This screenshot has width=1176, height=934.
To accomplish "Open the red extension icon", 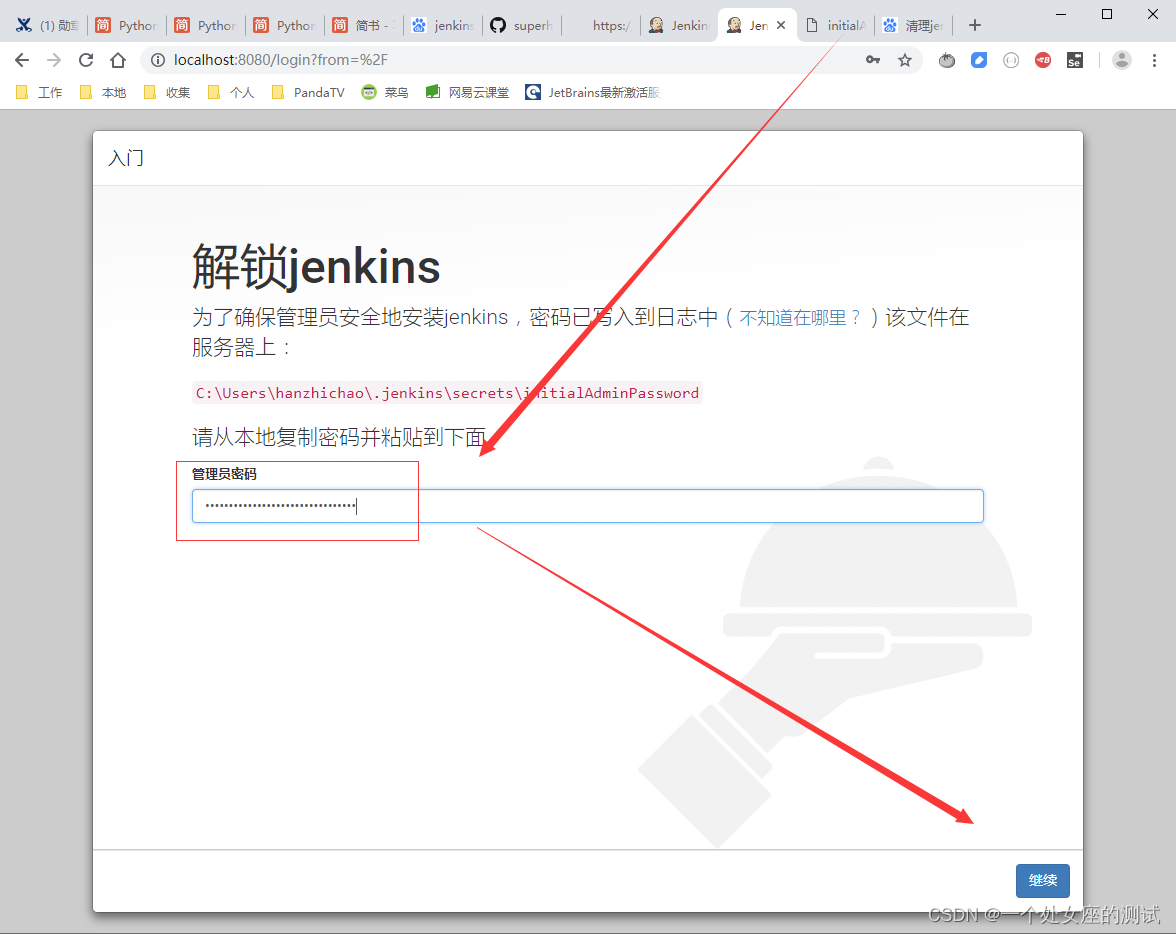I will point(1042,60).
